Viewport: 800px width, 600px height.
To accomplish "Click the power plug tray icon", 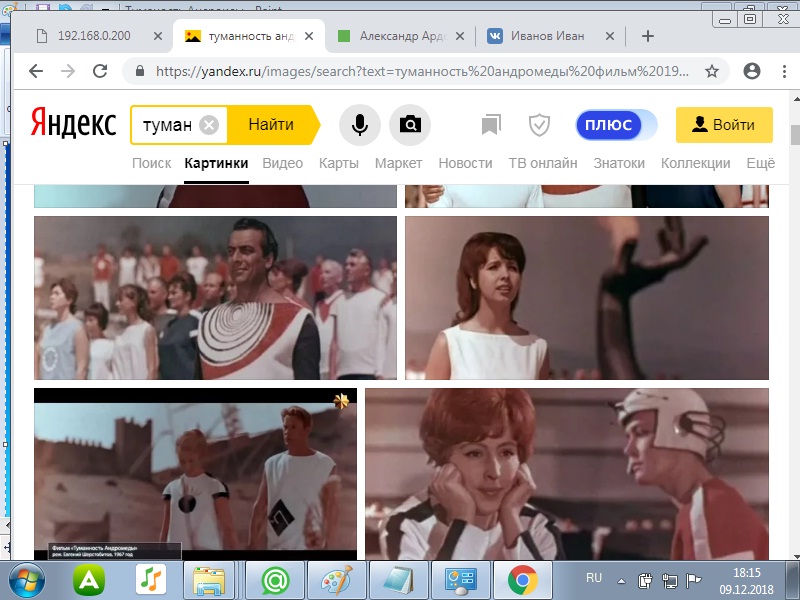I will (x=645, y=581).
